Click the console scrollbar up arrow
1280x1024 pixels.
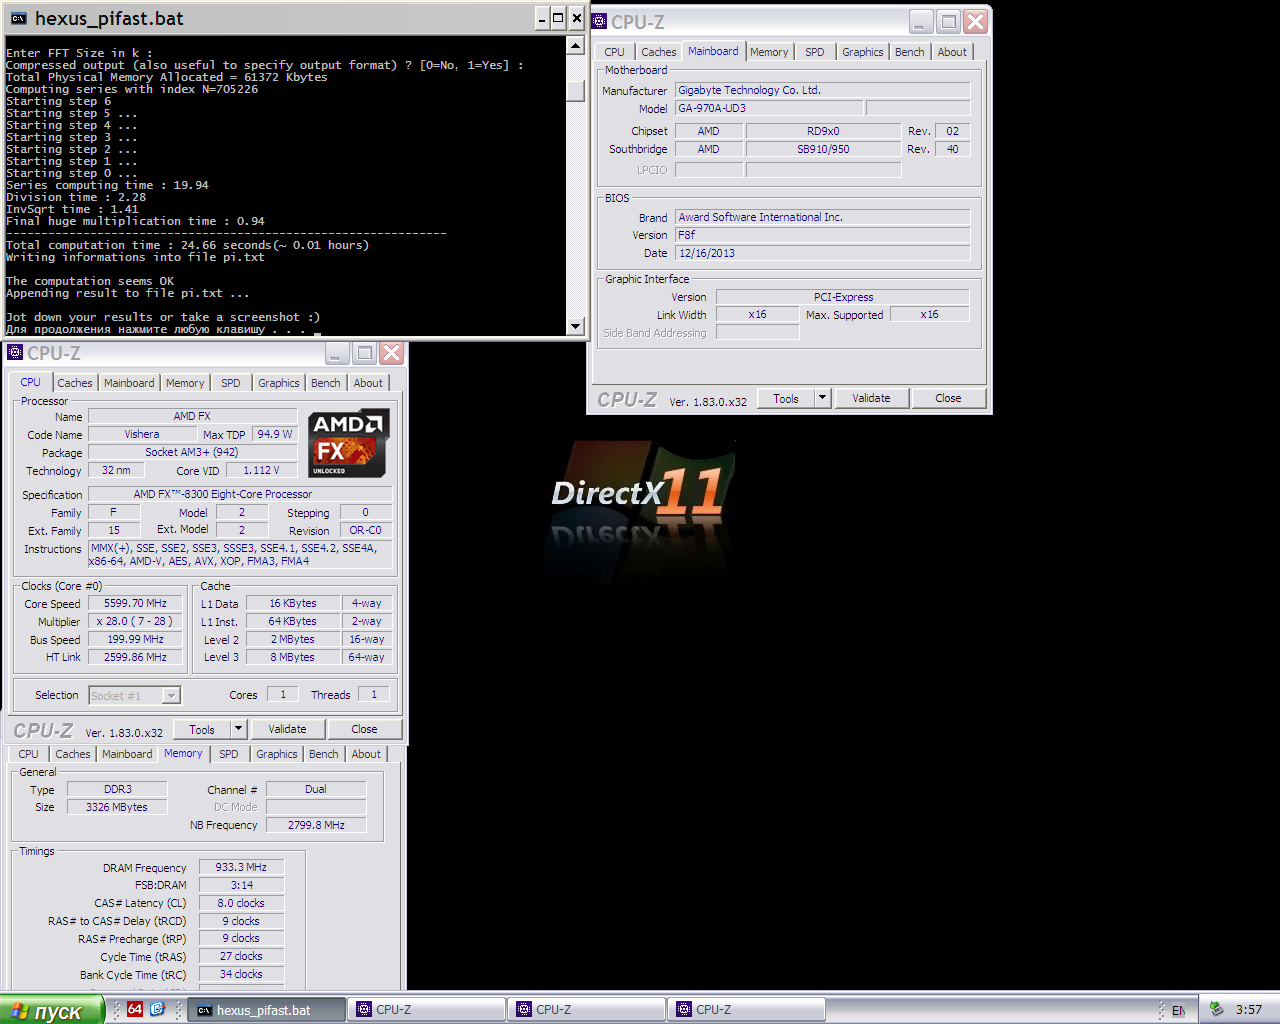(575, 45)
